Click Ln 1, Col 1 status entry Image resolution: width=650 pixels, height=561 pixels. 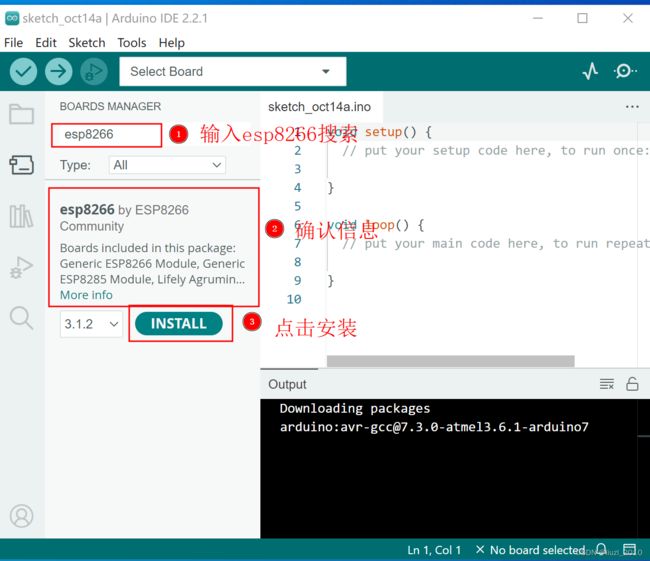pyautogui.click(x=434, y=550)
